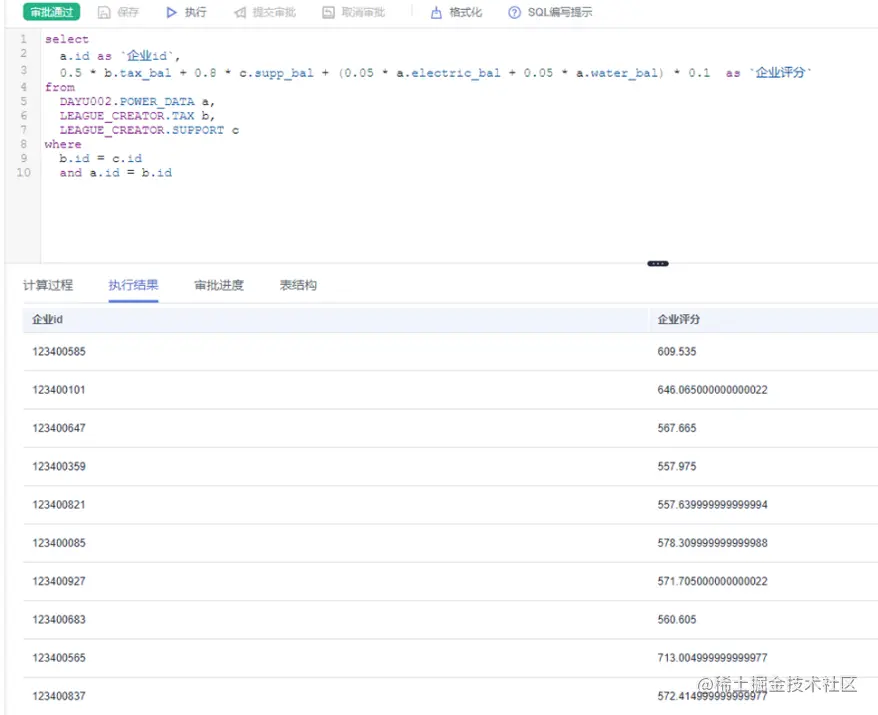Click LEAGUE_CREATOR.TAX in the SQL editor
Image resolution: width=878 pixels, height=715 pixels.
[127, 116]
